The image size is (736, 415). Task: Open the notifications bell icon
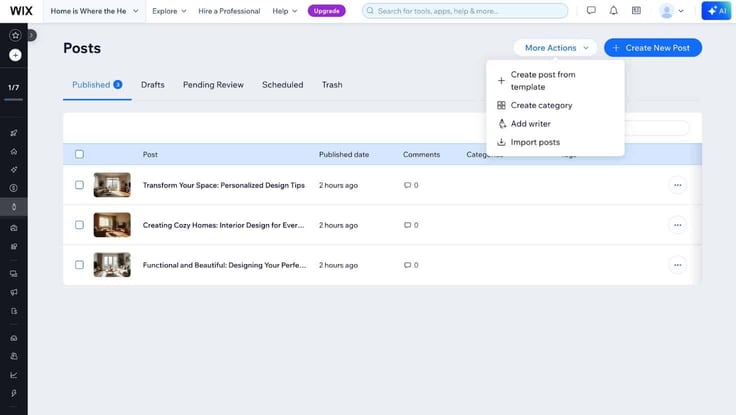coord(613,10)
